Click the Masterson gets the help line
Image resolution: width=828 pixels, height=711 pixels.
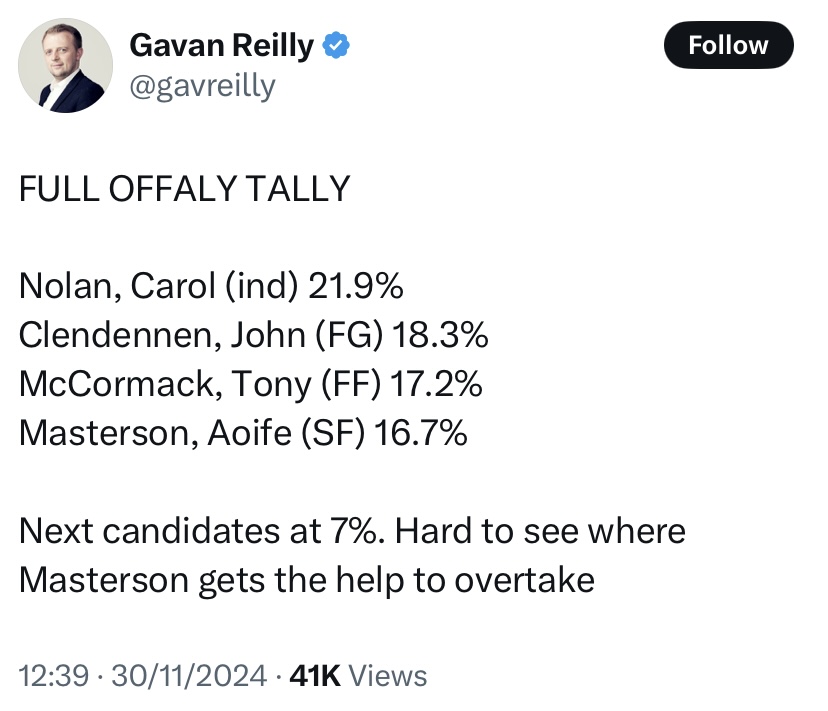[x=307, y=580]
